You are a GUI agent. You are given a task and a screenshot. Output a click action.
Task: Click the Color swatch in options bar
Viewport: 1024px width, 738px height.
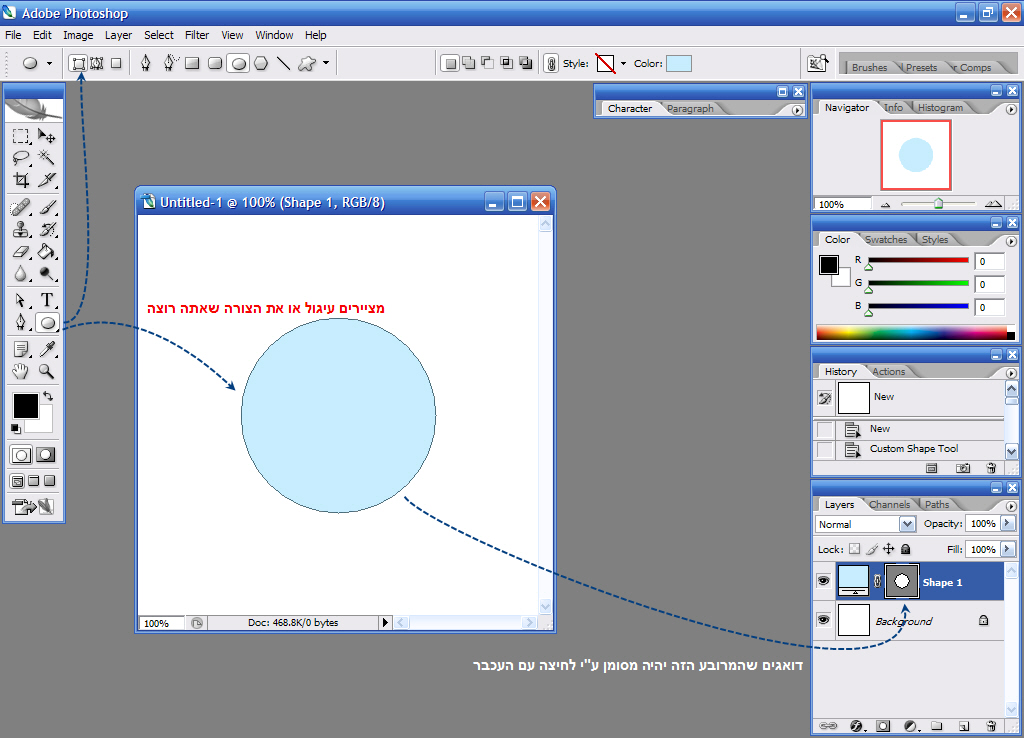[x=679, y=63]
